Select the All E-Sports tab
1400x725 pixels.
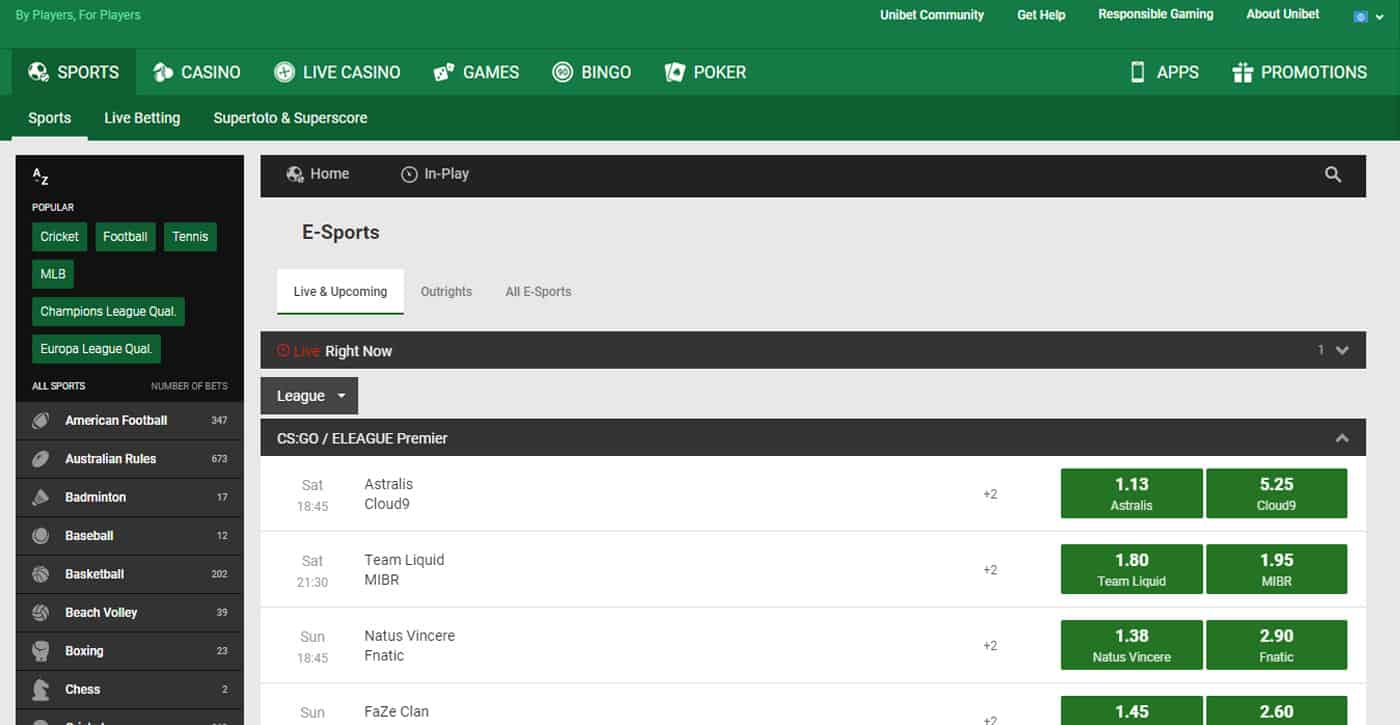(x=538, y=292)
